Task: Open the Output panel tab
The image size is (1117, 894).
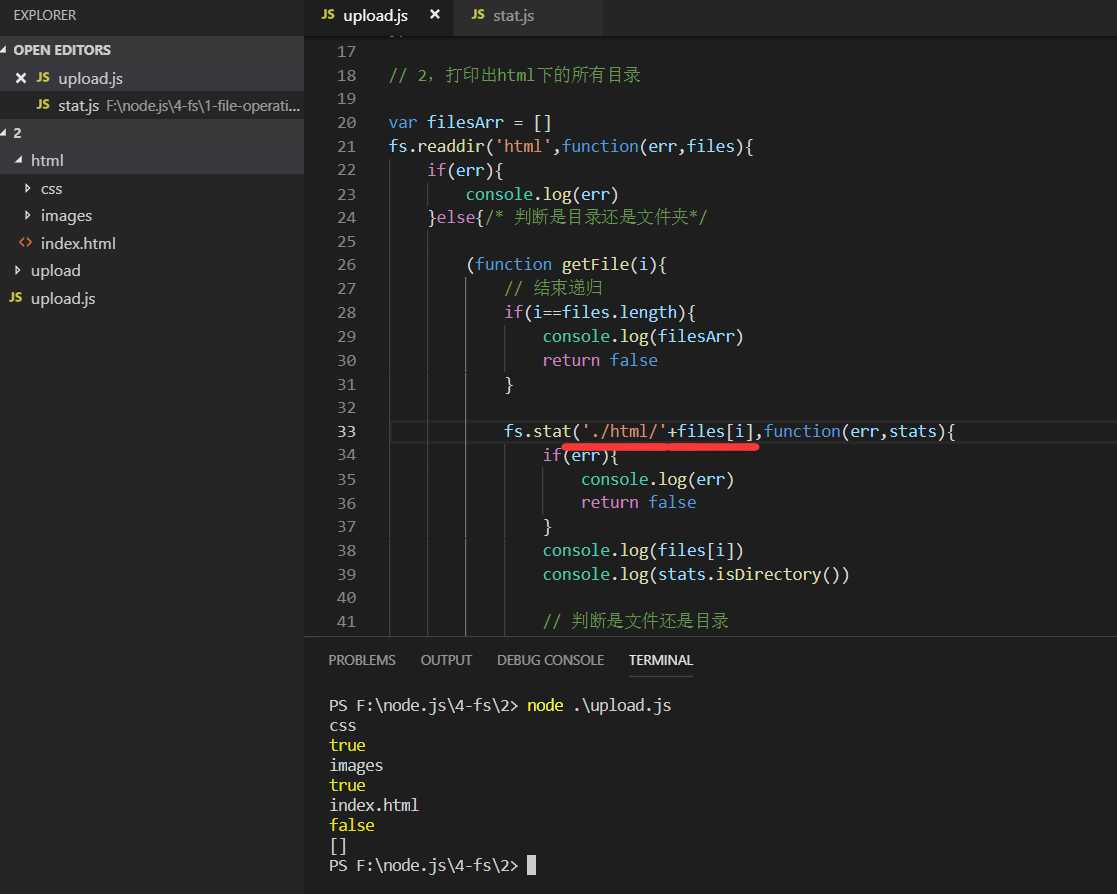Action: [446, 660]
